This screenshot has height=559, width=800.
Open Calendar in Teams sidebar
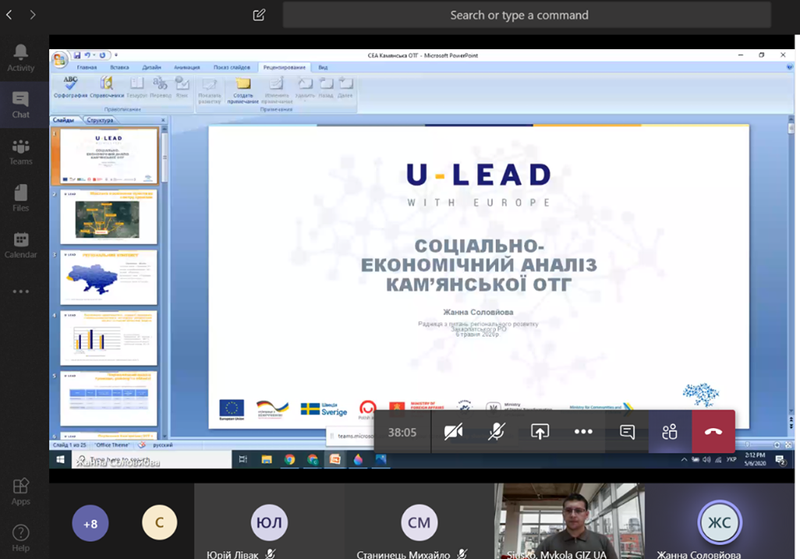point(20,245)
